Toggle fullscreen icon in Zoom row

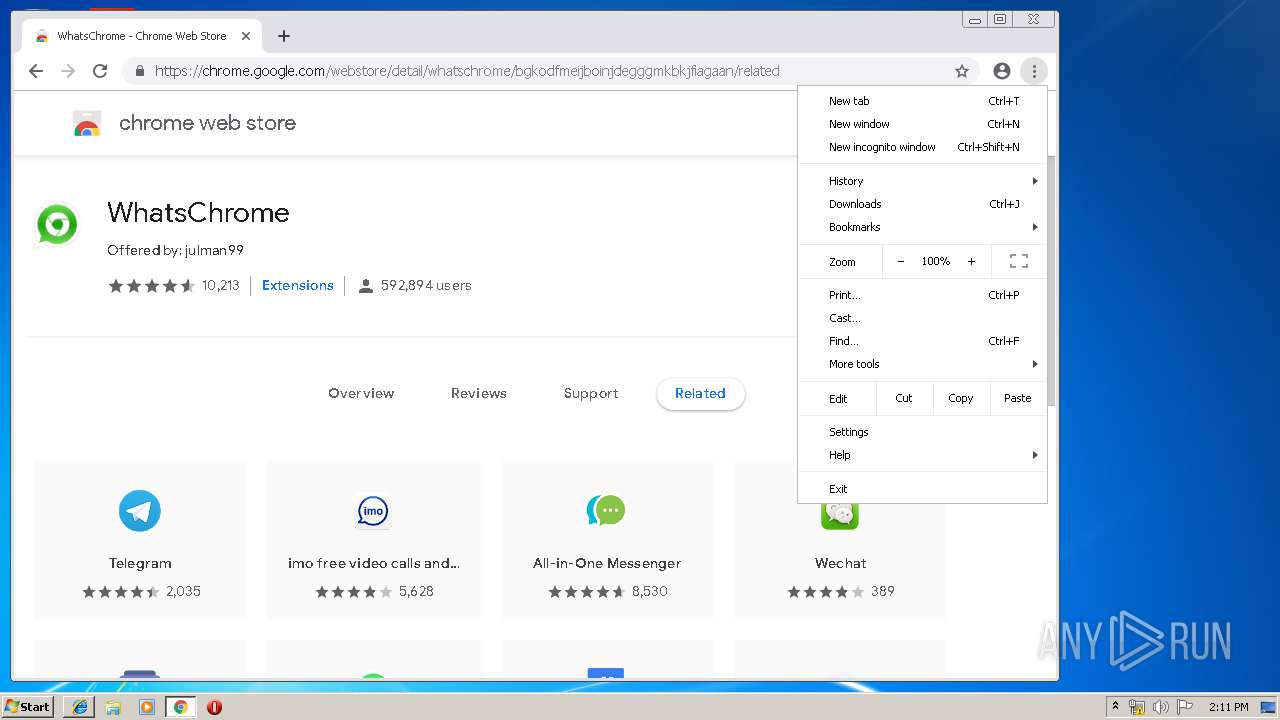(1019, 261)
